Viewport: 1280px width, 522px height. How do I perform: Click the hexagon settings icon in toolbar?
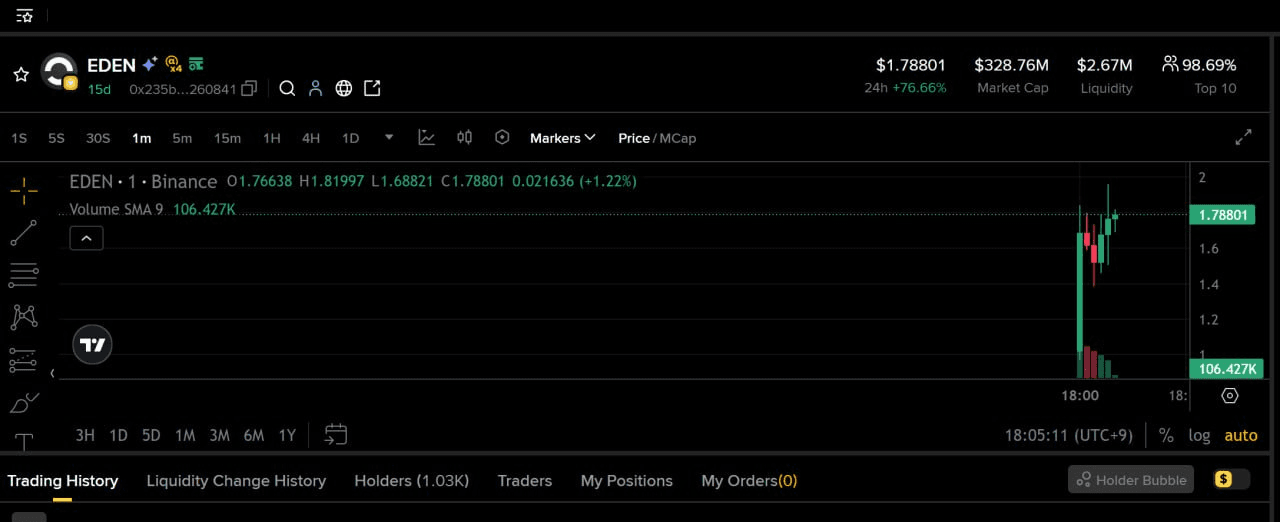[502, 138]
